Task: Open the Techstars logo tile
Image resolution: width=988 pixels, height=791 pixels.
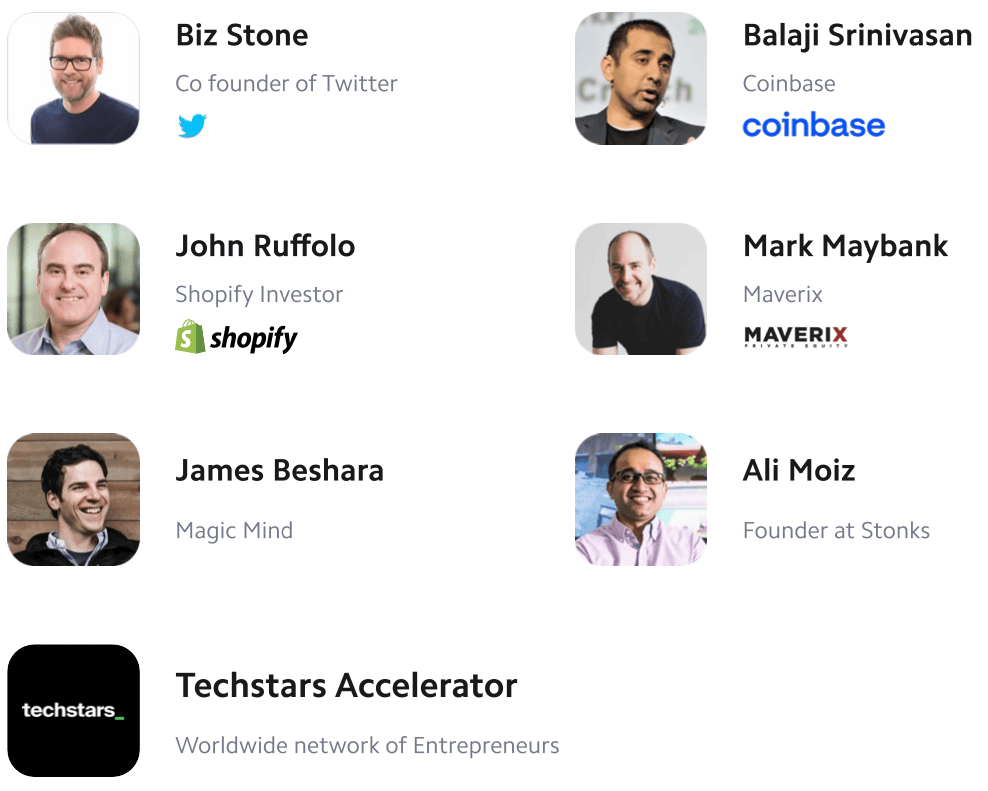Action: pos(73,710)
